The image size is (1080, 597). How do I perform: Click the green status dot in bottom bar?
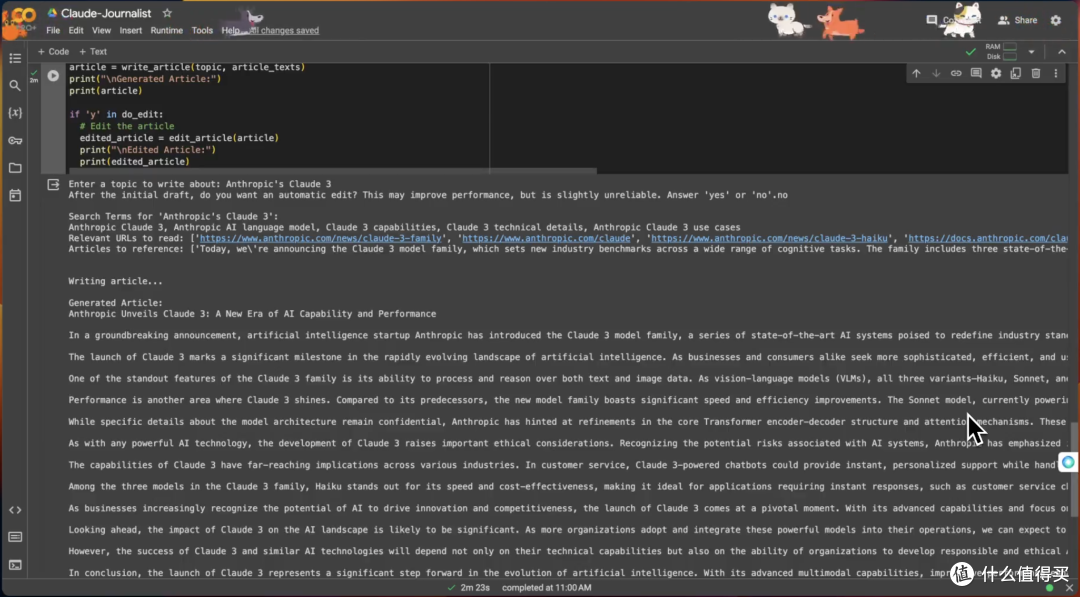point(1050,588)
